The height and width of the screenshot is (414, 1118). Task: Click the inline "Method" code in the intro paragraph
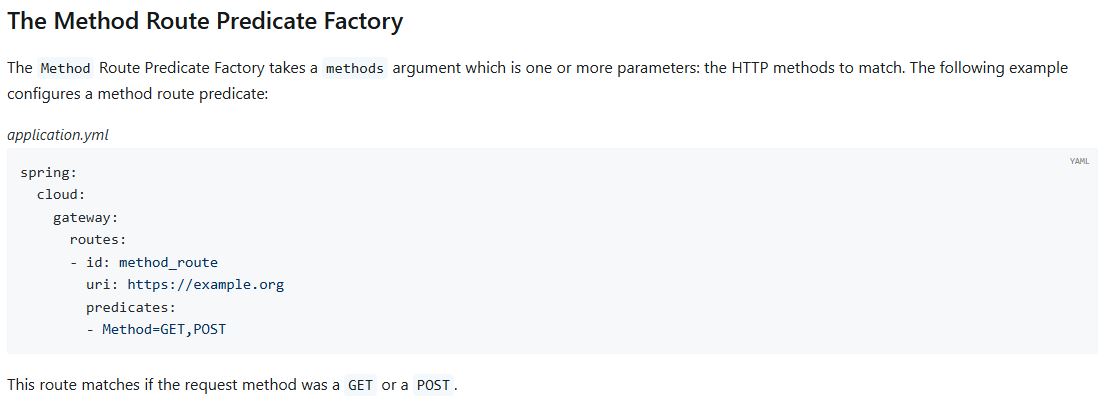point(65,68)
